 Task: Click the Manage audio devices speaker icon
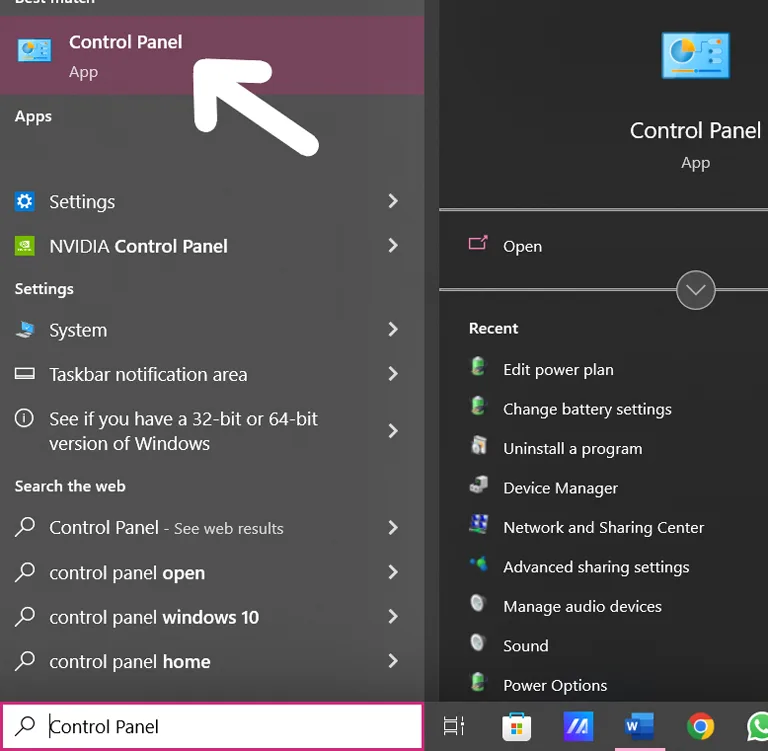pyautogui.click(x=478, y=603)
